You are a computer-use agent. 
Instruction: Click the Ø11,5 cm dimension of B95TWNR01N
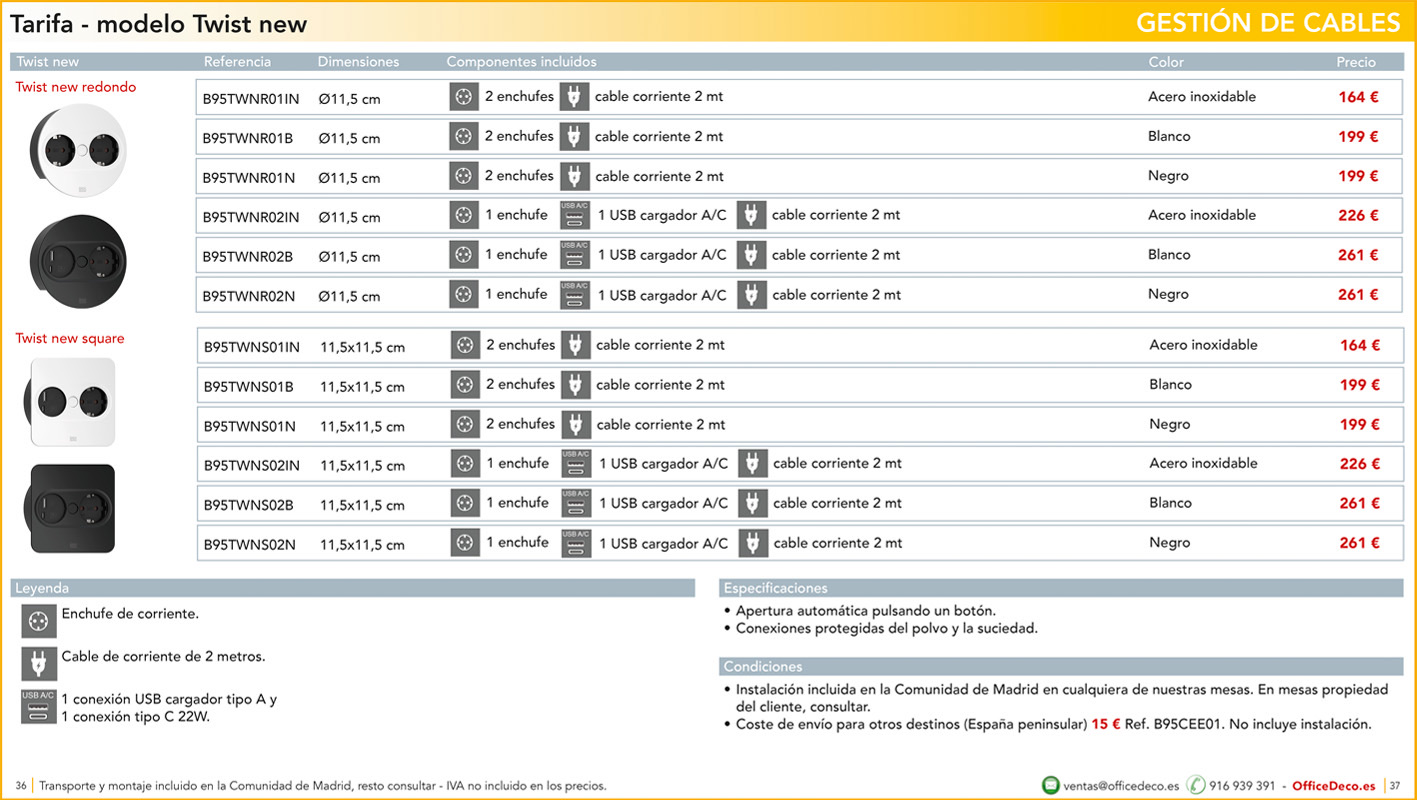click(349, 178)
